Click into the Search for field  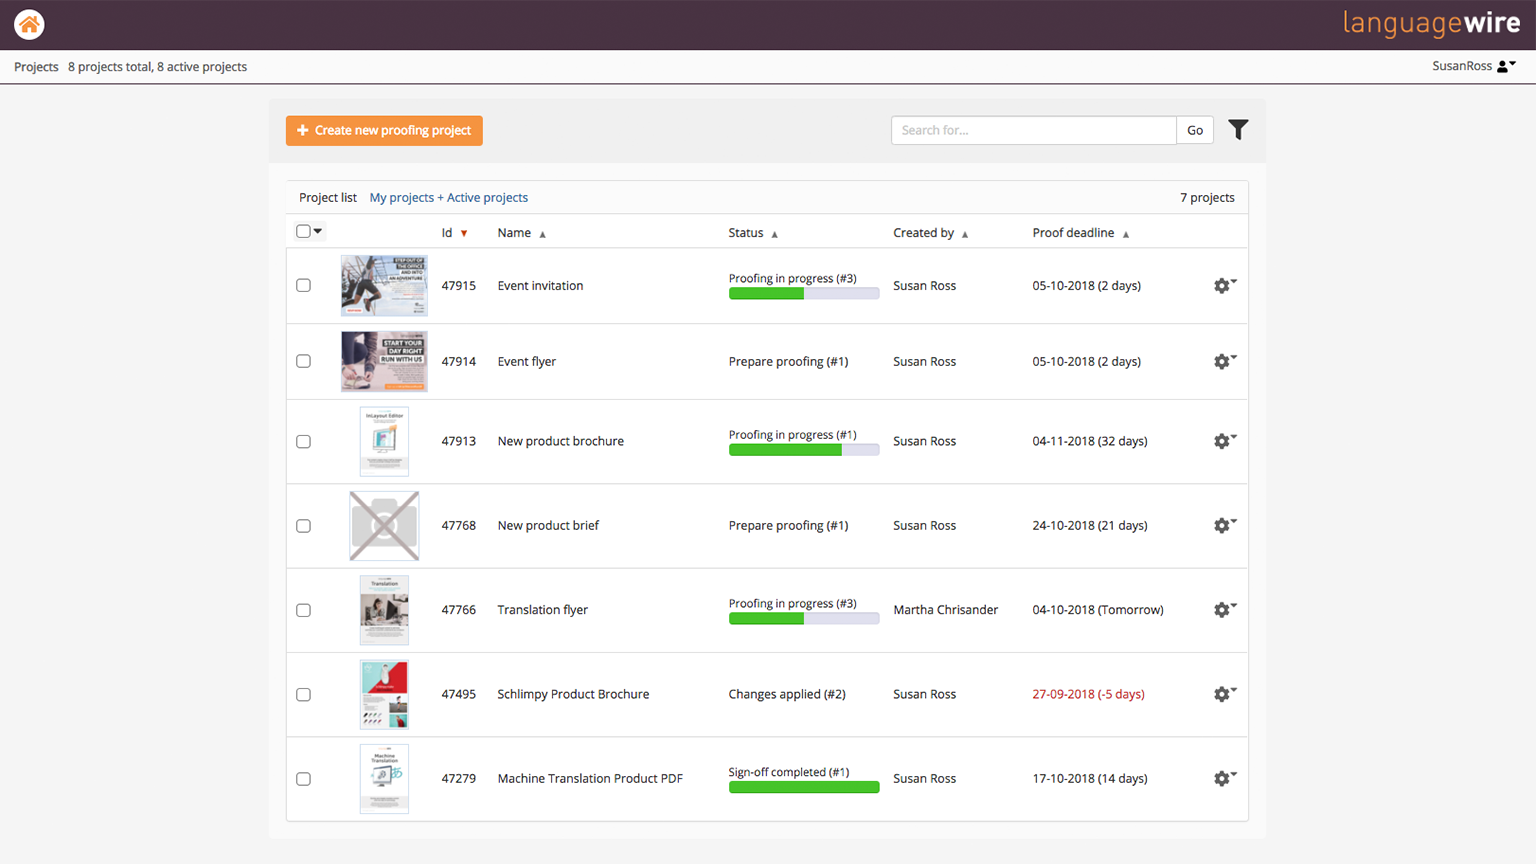tap(1032, 130)
